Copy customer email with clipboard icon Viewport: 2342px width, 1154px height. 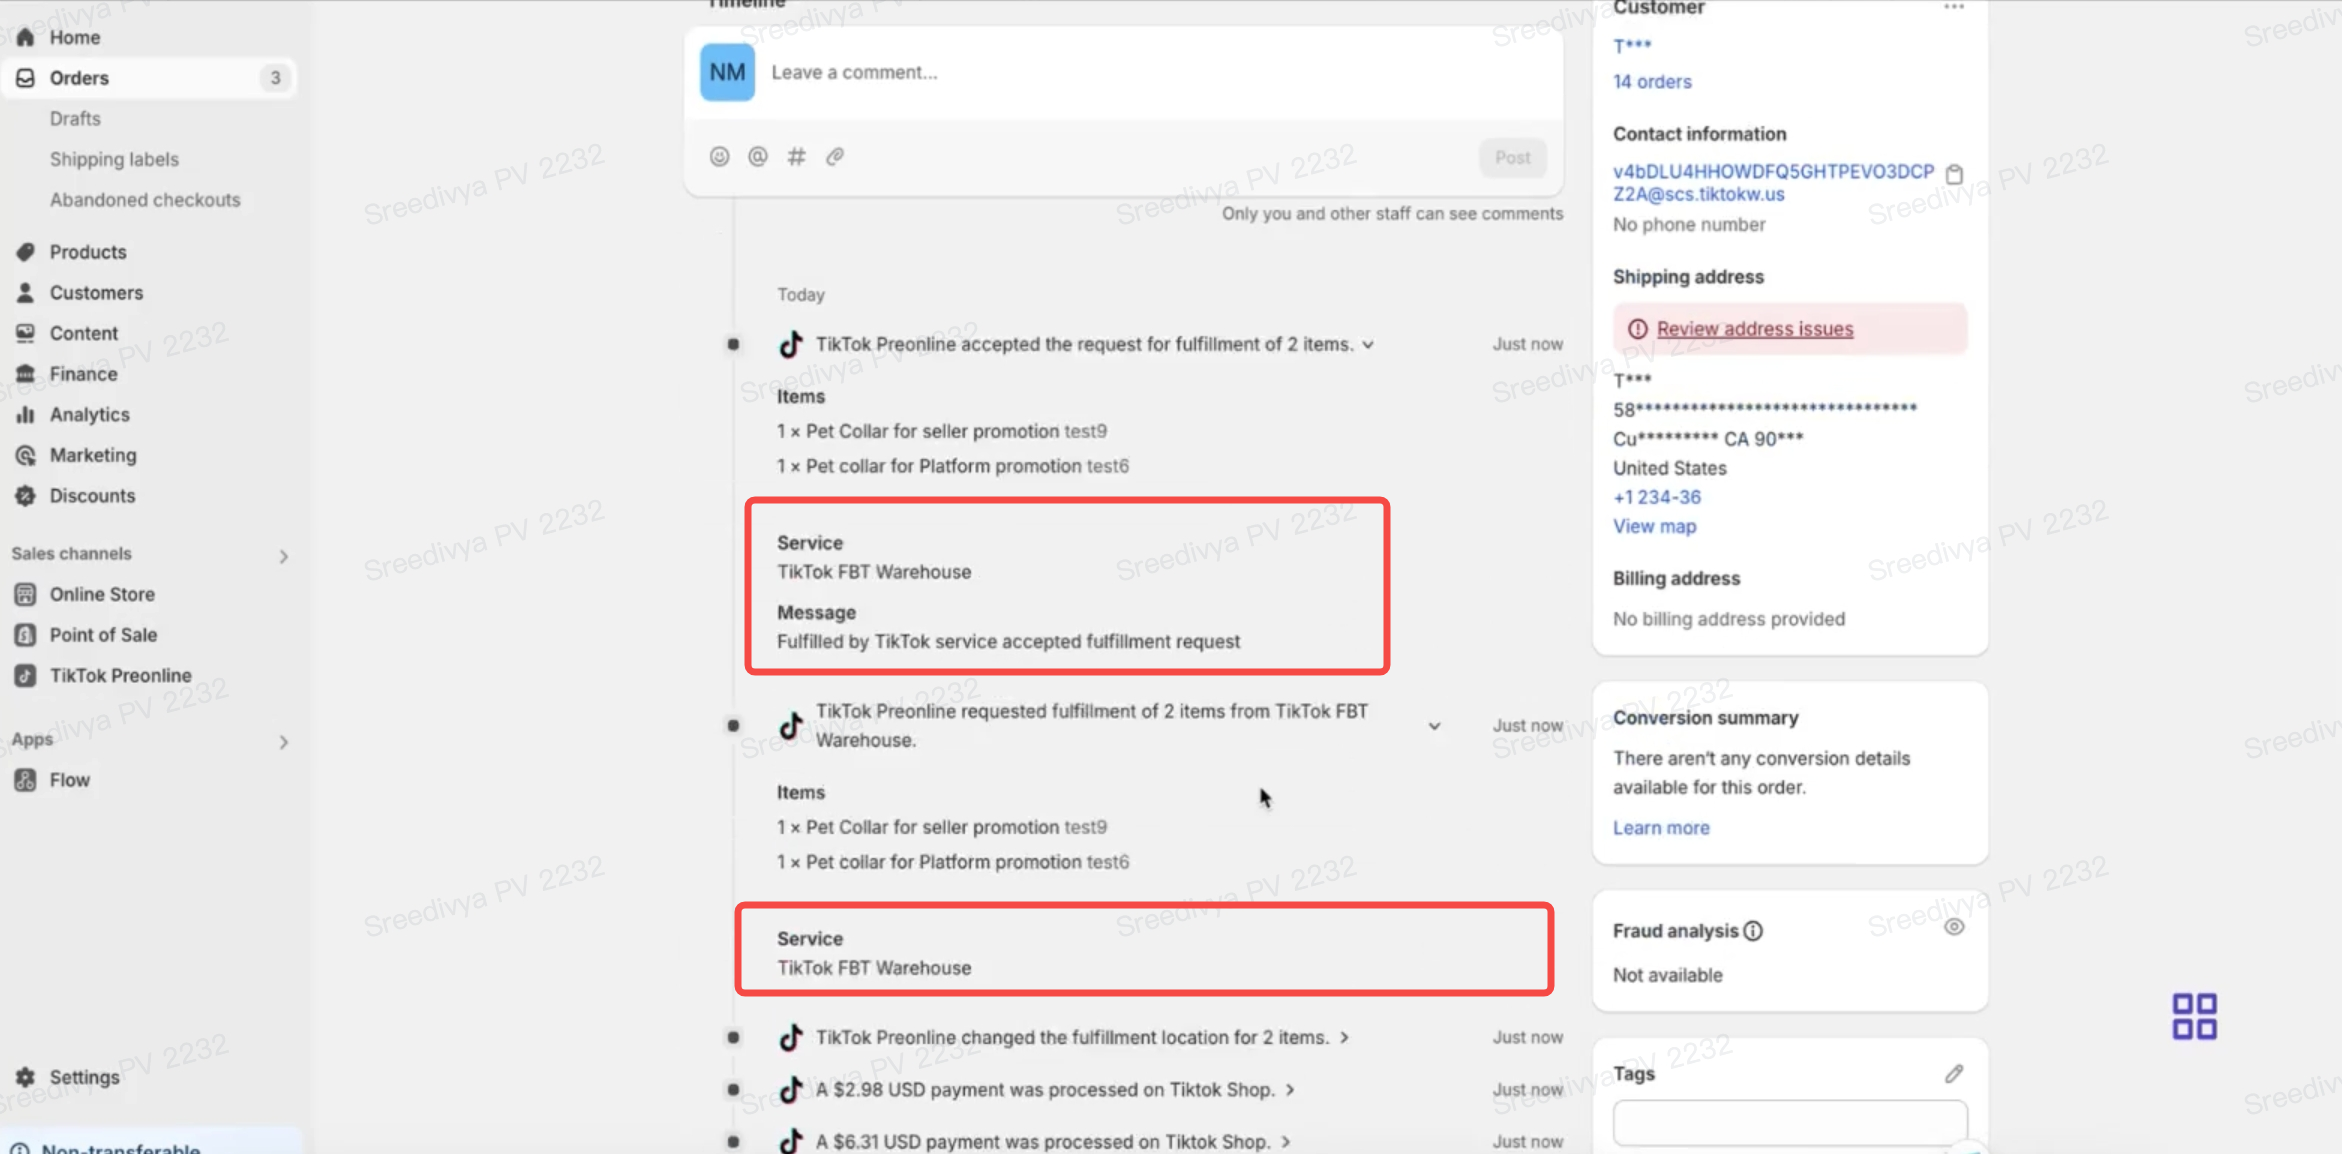(x=1954, y=174)
